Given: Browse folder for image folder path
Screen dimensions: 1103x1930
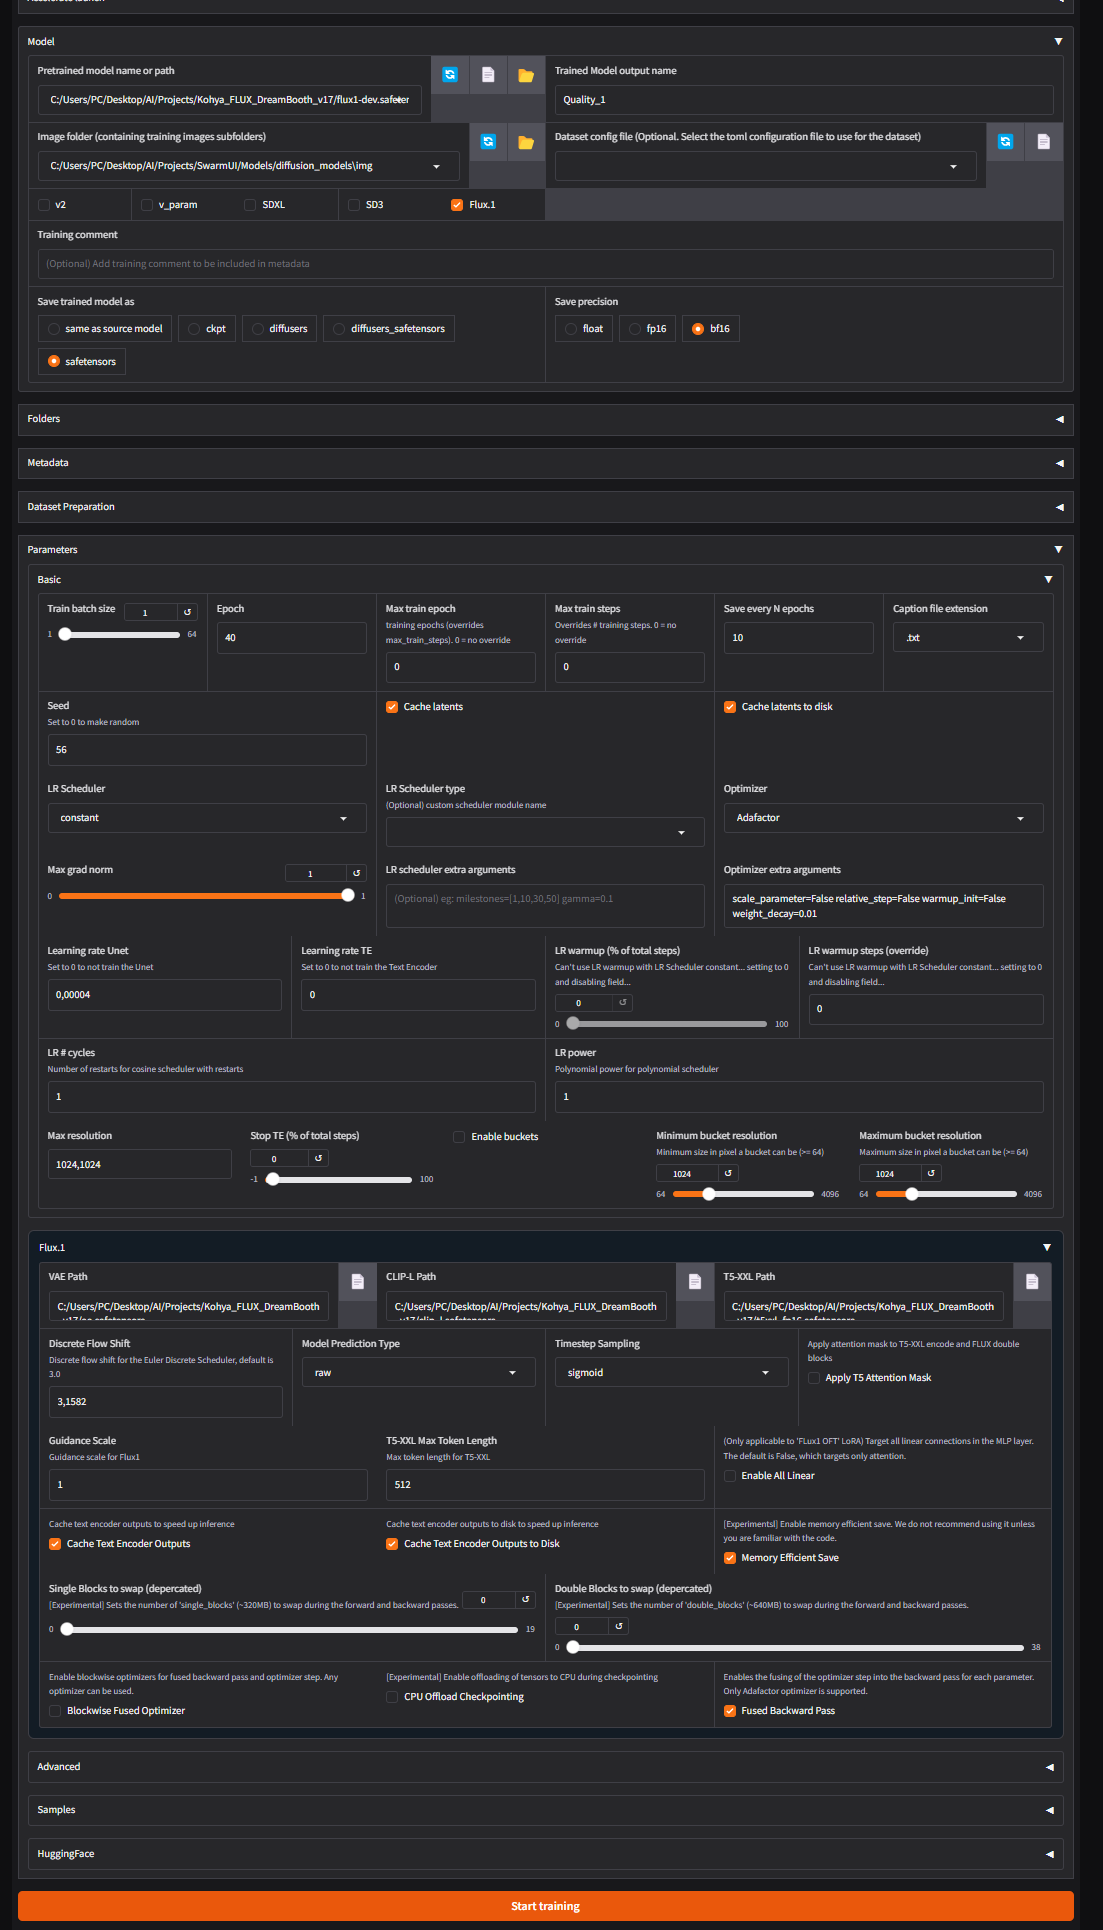Looking at the screenshot, I should (x=526, y=142).
